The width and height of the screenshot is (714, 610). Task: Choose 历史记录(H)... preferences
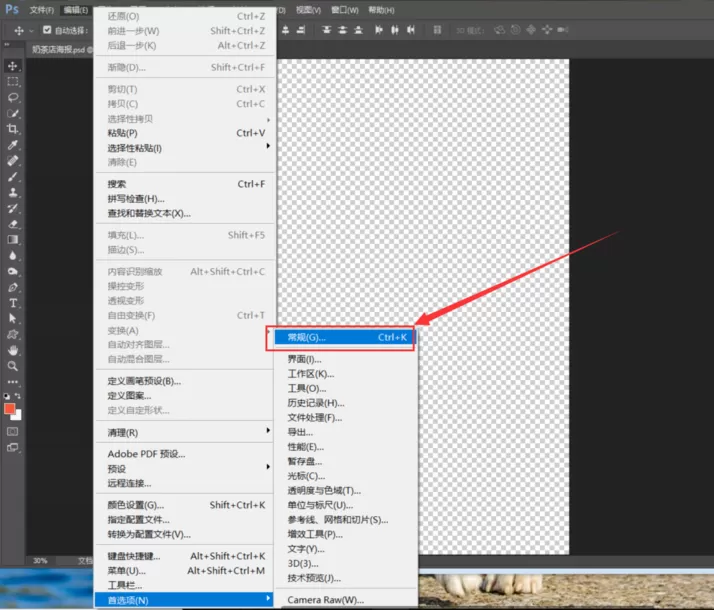[346, 403]
